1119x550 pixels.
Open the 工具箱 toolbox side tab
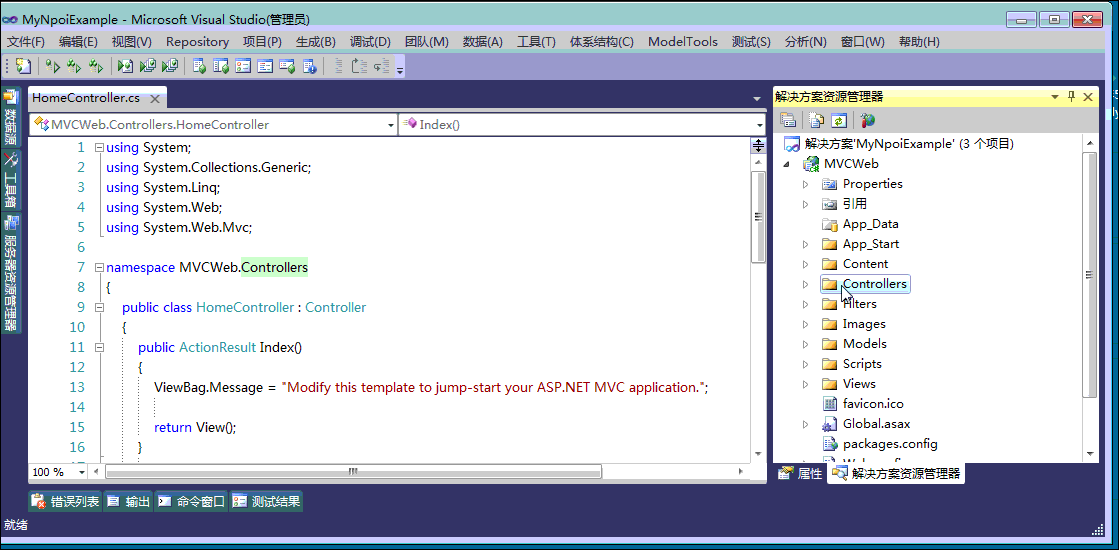11,180
